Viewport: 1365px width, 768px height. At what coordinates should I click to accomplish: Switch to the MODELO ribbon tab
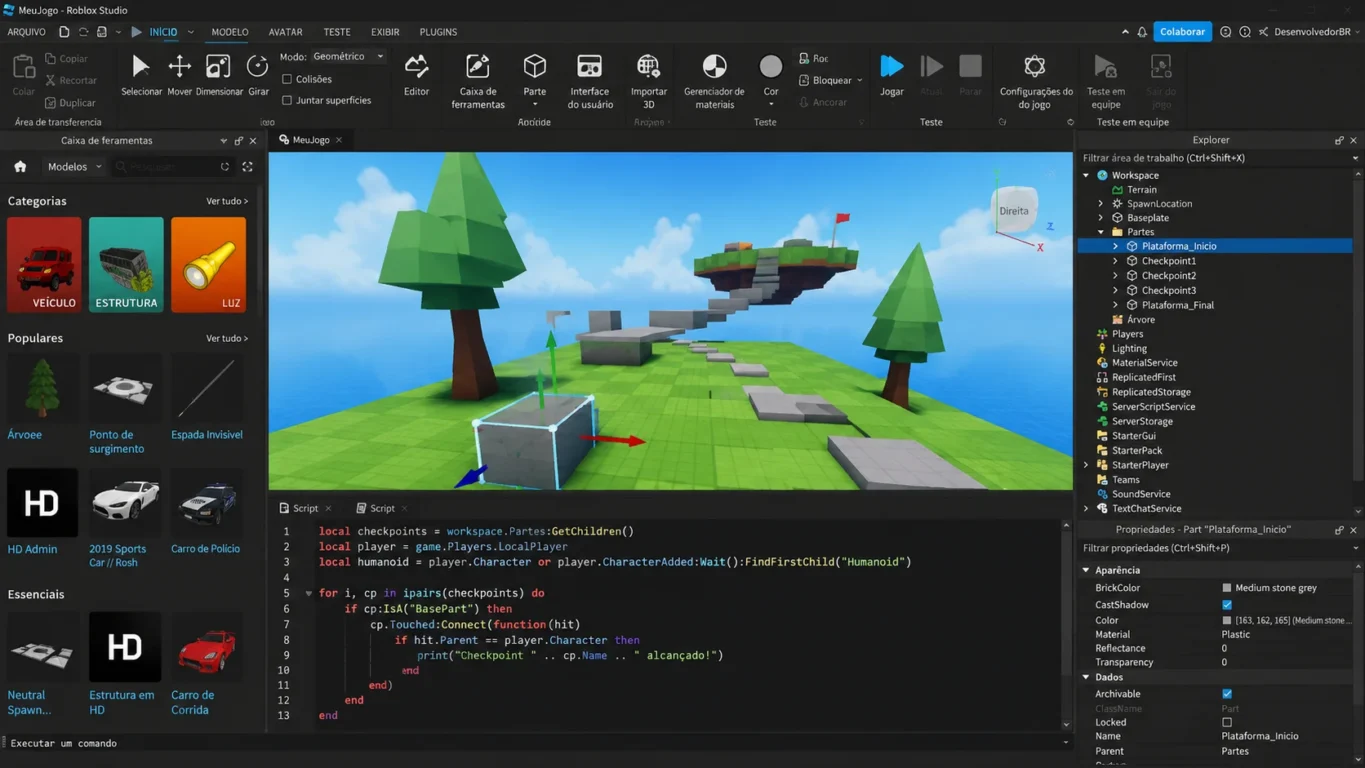click(x=230, y=32)
